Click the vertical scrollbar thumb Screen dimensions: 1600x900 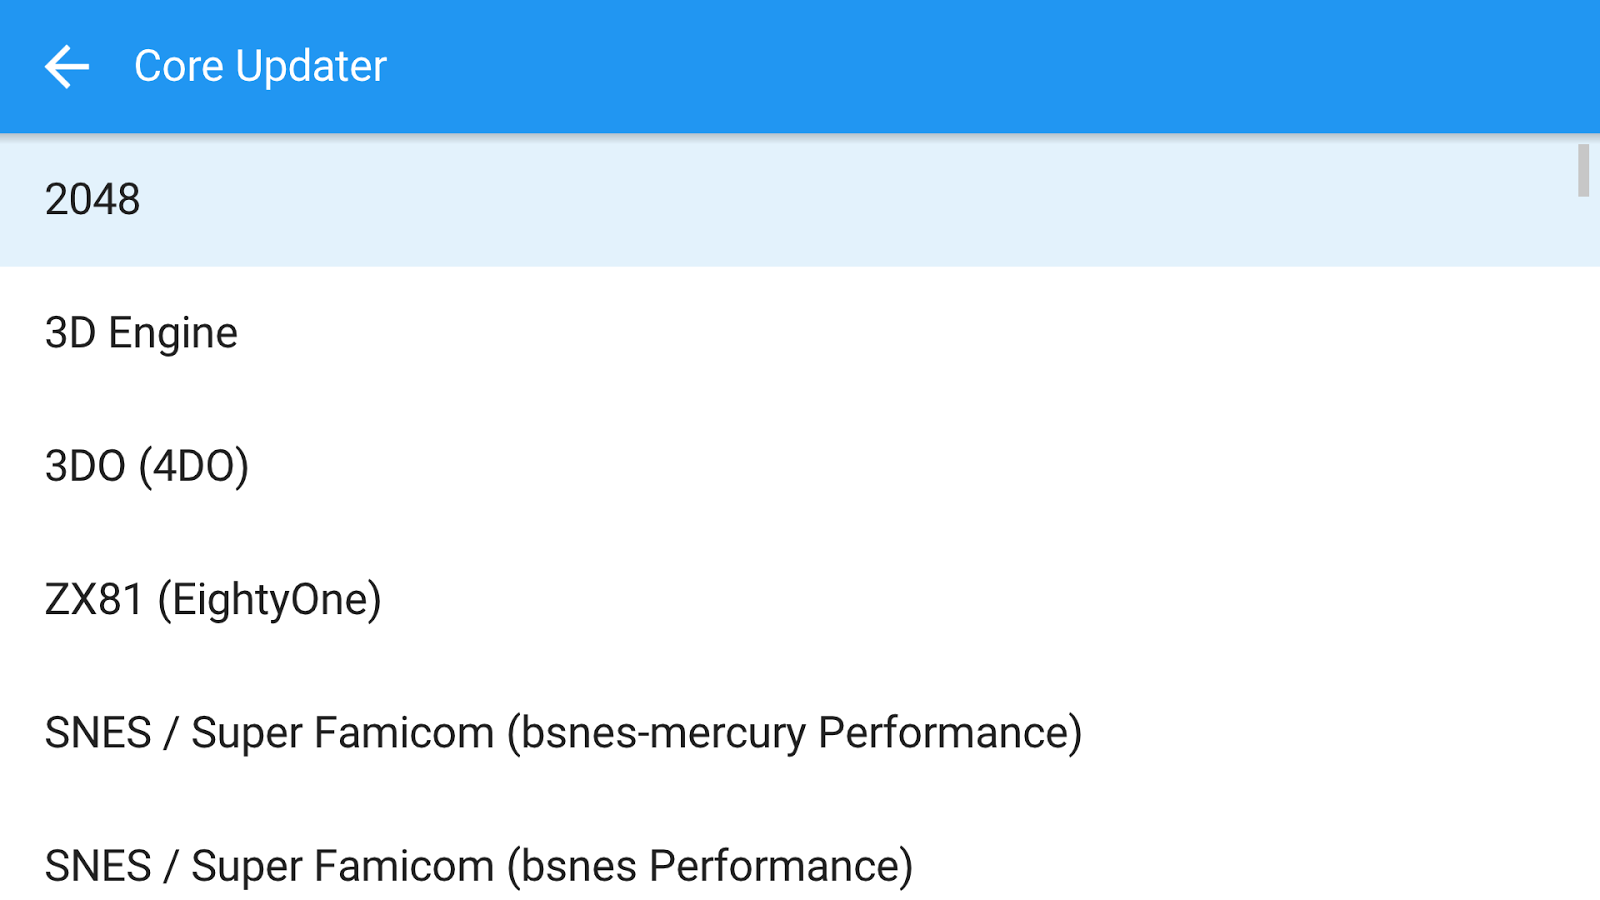1583,170
